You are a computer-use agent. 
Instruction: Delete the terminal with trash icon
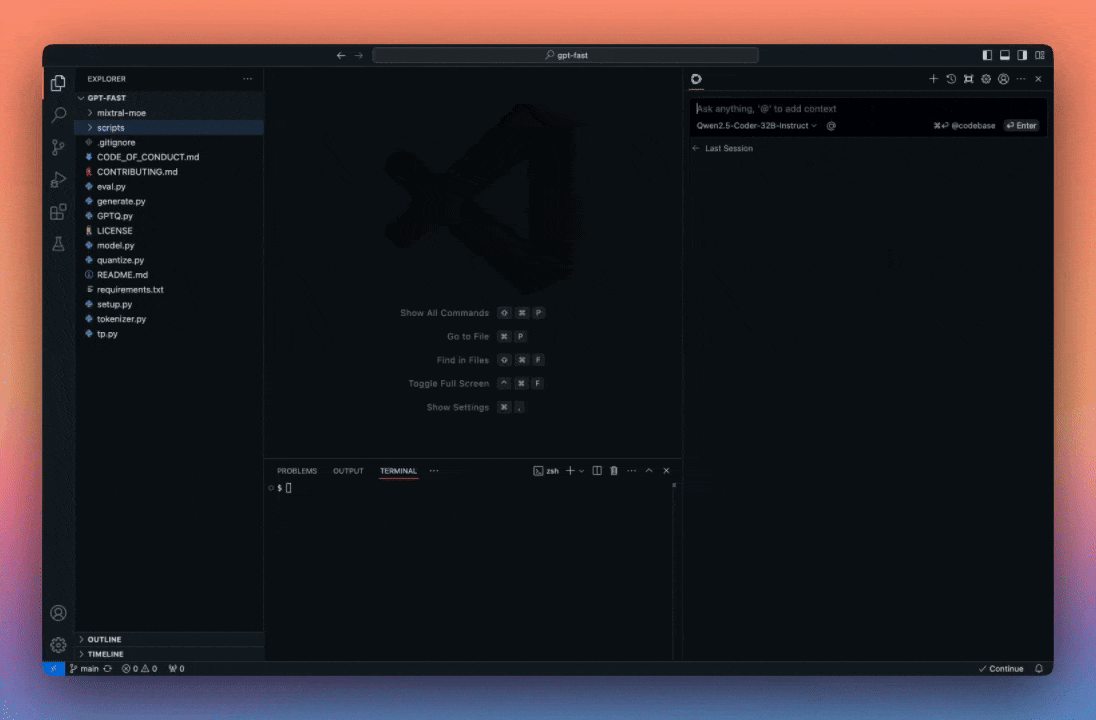614,471
